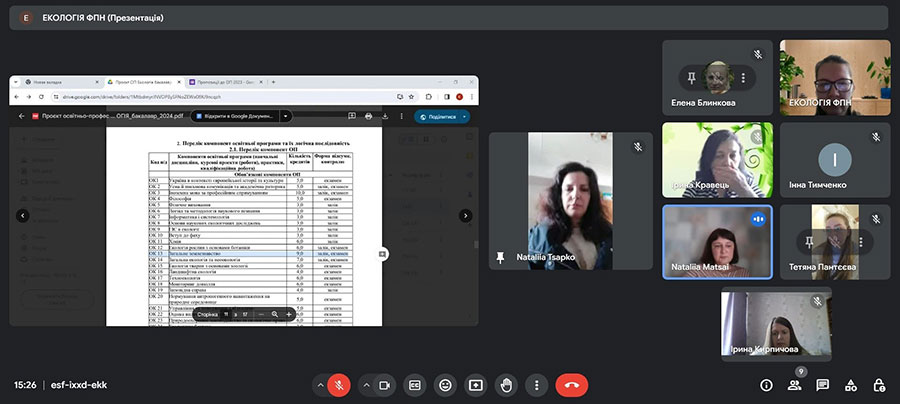Viewport: 900px width, 404px height.
Task: Expand the open-with dropdown arrow
Action: click(286, 116)
